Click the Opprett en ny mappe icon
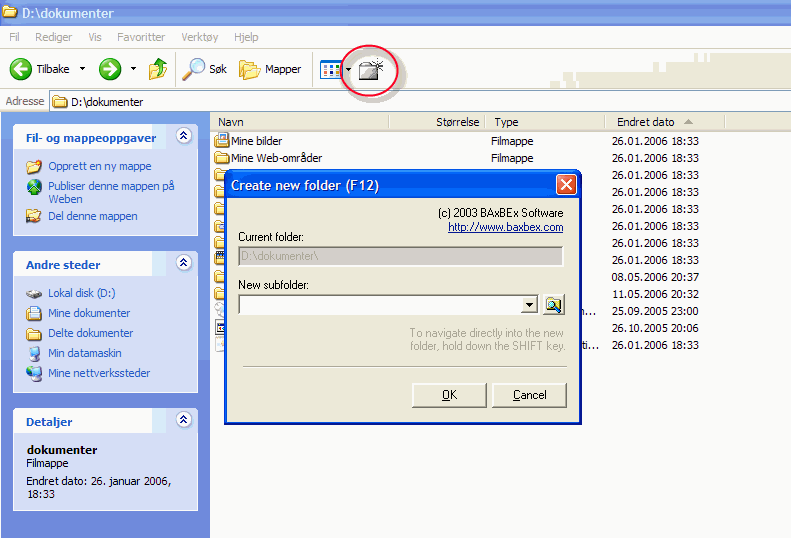 pos(34,166)
